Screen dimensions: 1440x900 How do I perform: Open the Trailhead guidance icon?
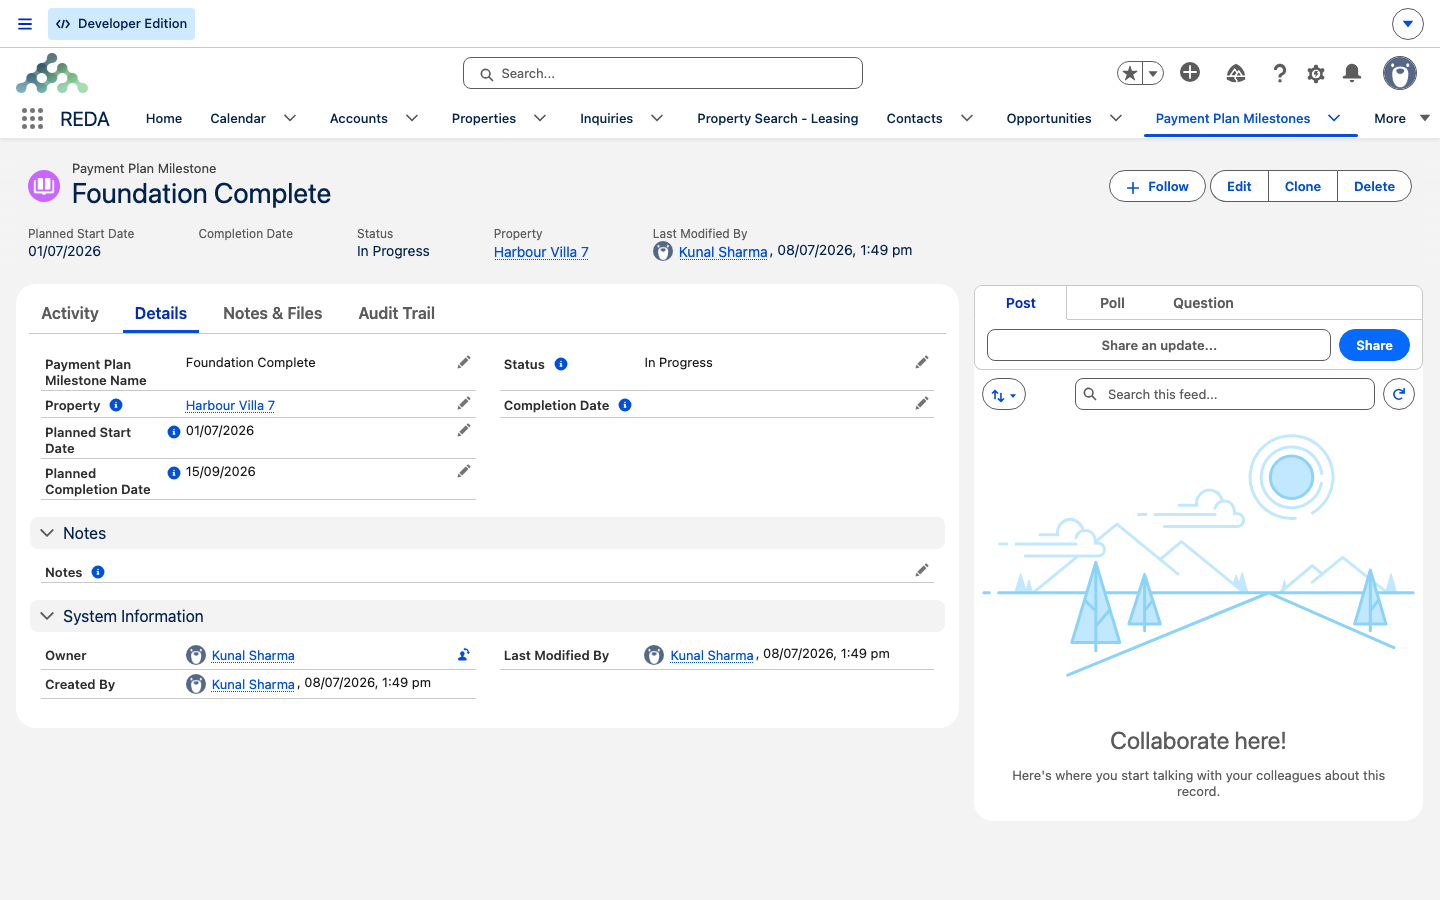1236,73
